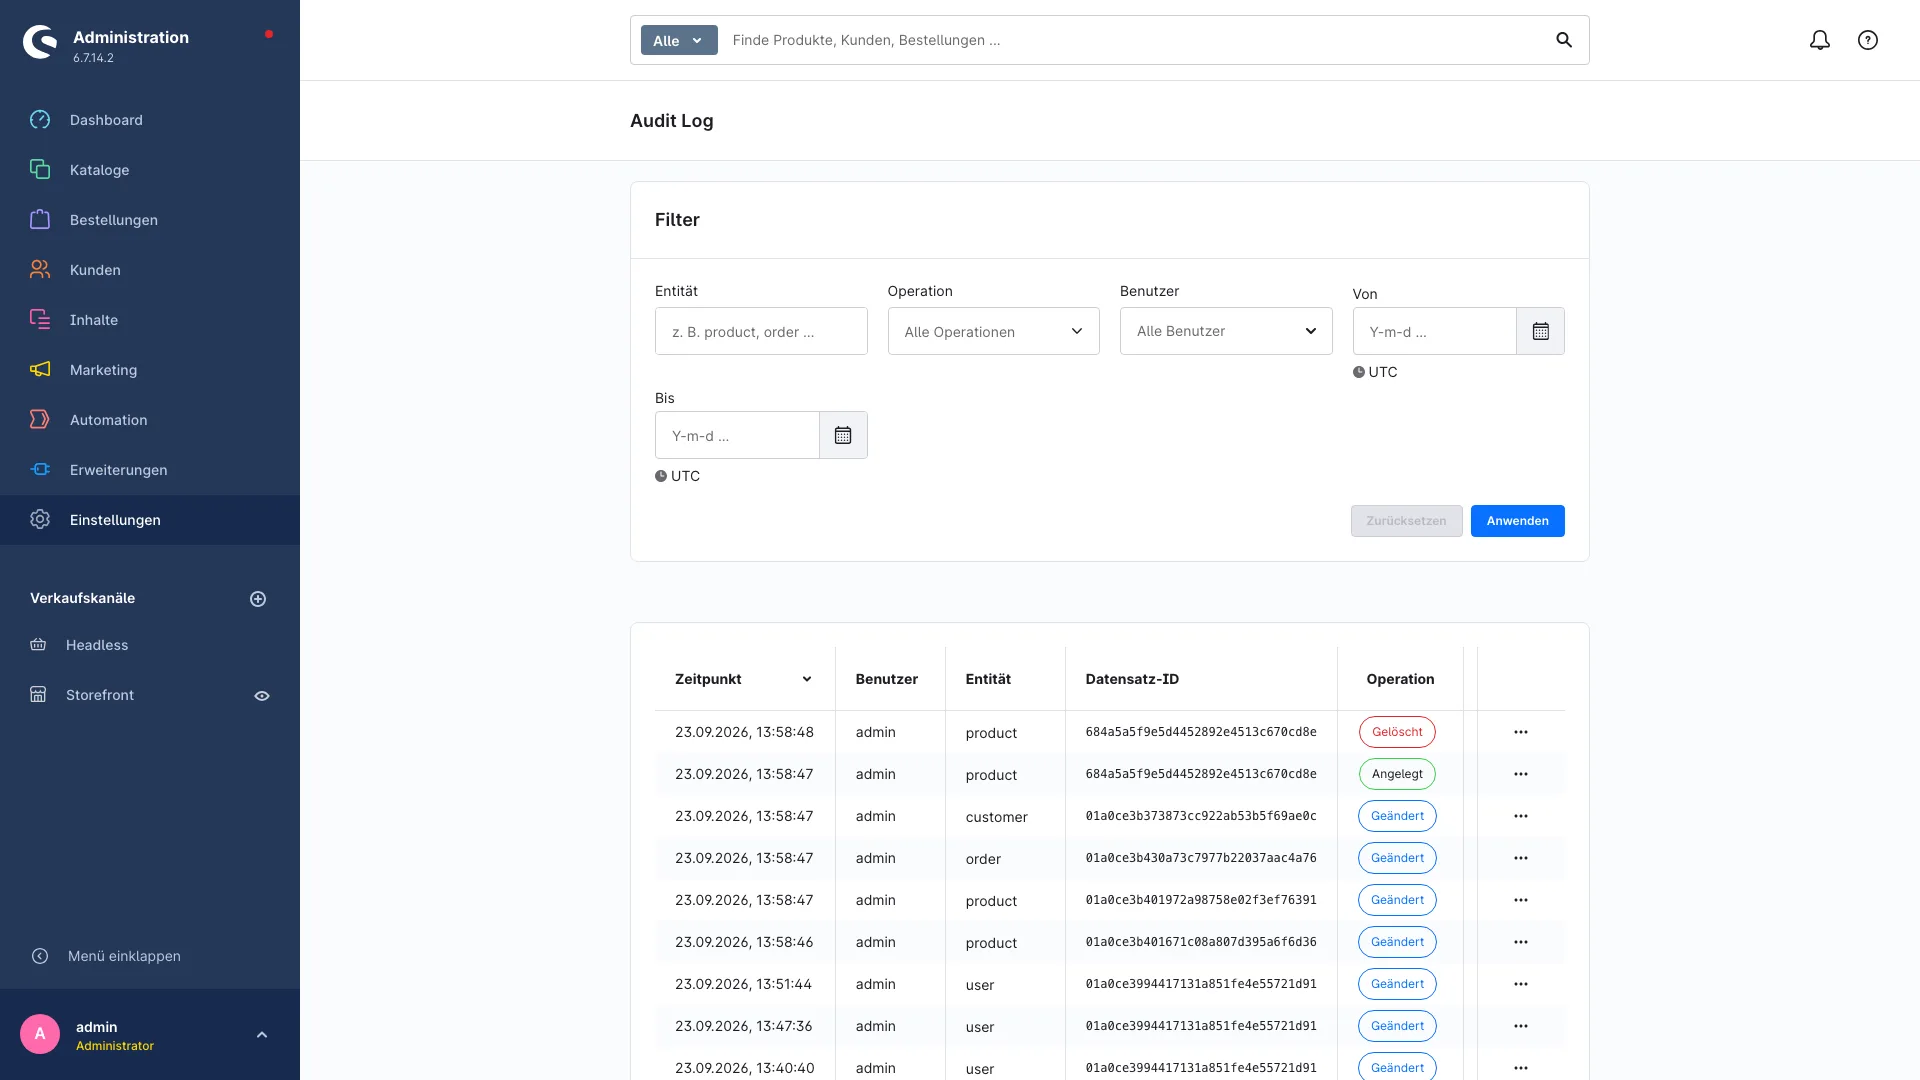The width and height of the screenshot is (1920, 1080).
Task: Click the Storefront shop icon
Action: click(38, 695)
